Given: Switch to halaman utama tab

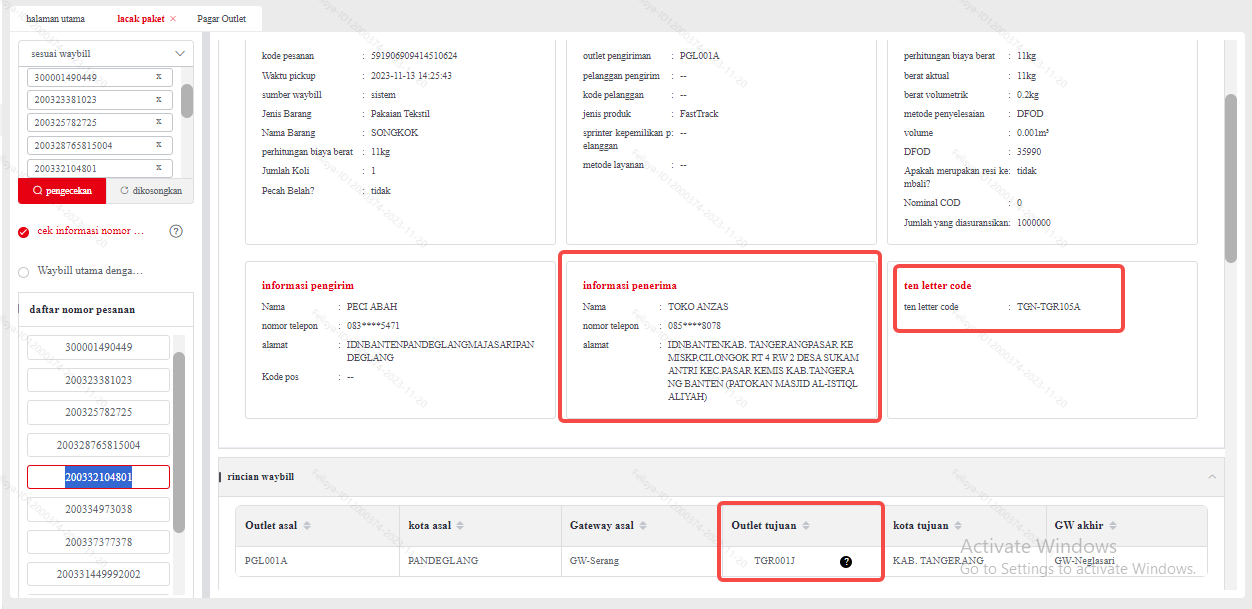Looking at the screenshot, I should 55,19.
